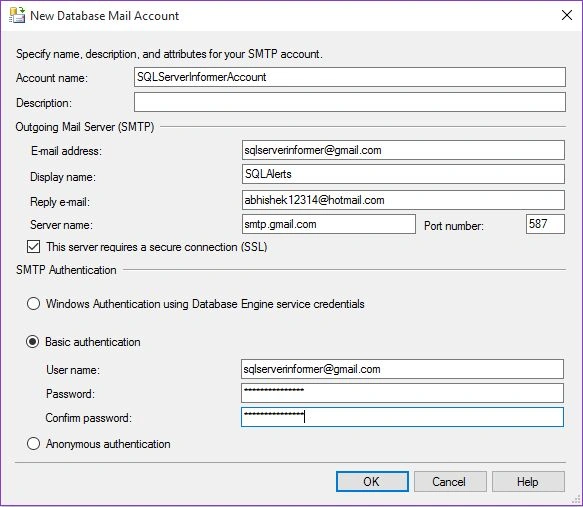Focus the Password field

pyautogui.click(x=402, y=393)
